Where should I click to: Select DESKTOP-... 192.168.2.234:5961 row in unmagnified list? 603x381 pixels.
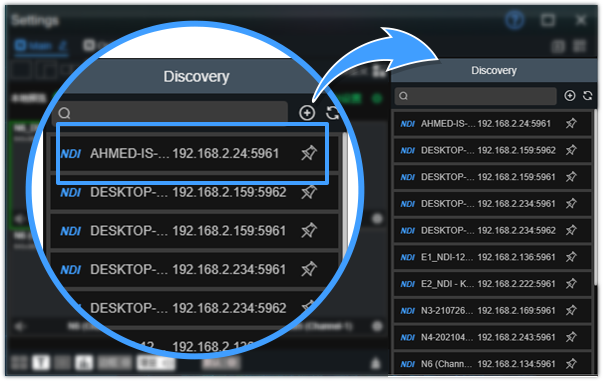[x=492, y=203]
